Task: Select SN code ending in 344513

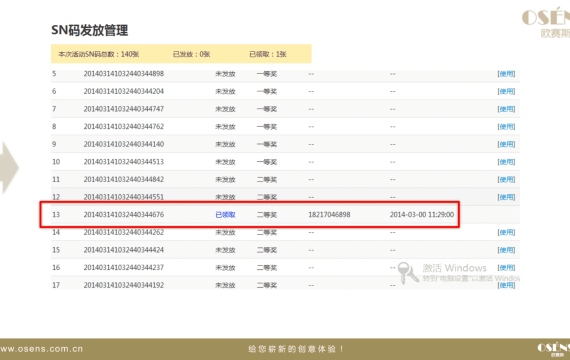Action: pos(124,162)
